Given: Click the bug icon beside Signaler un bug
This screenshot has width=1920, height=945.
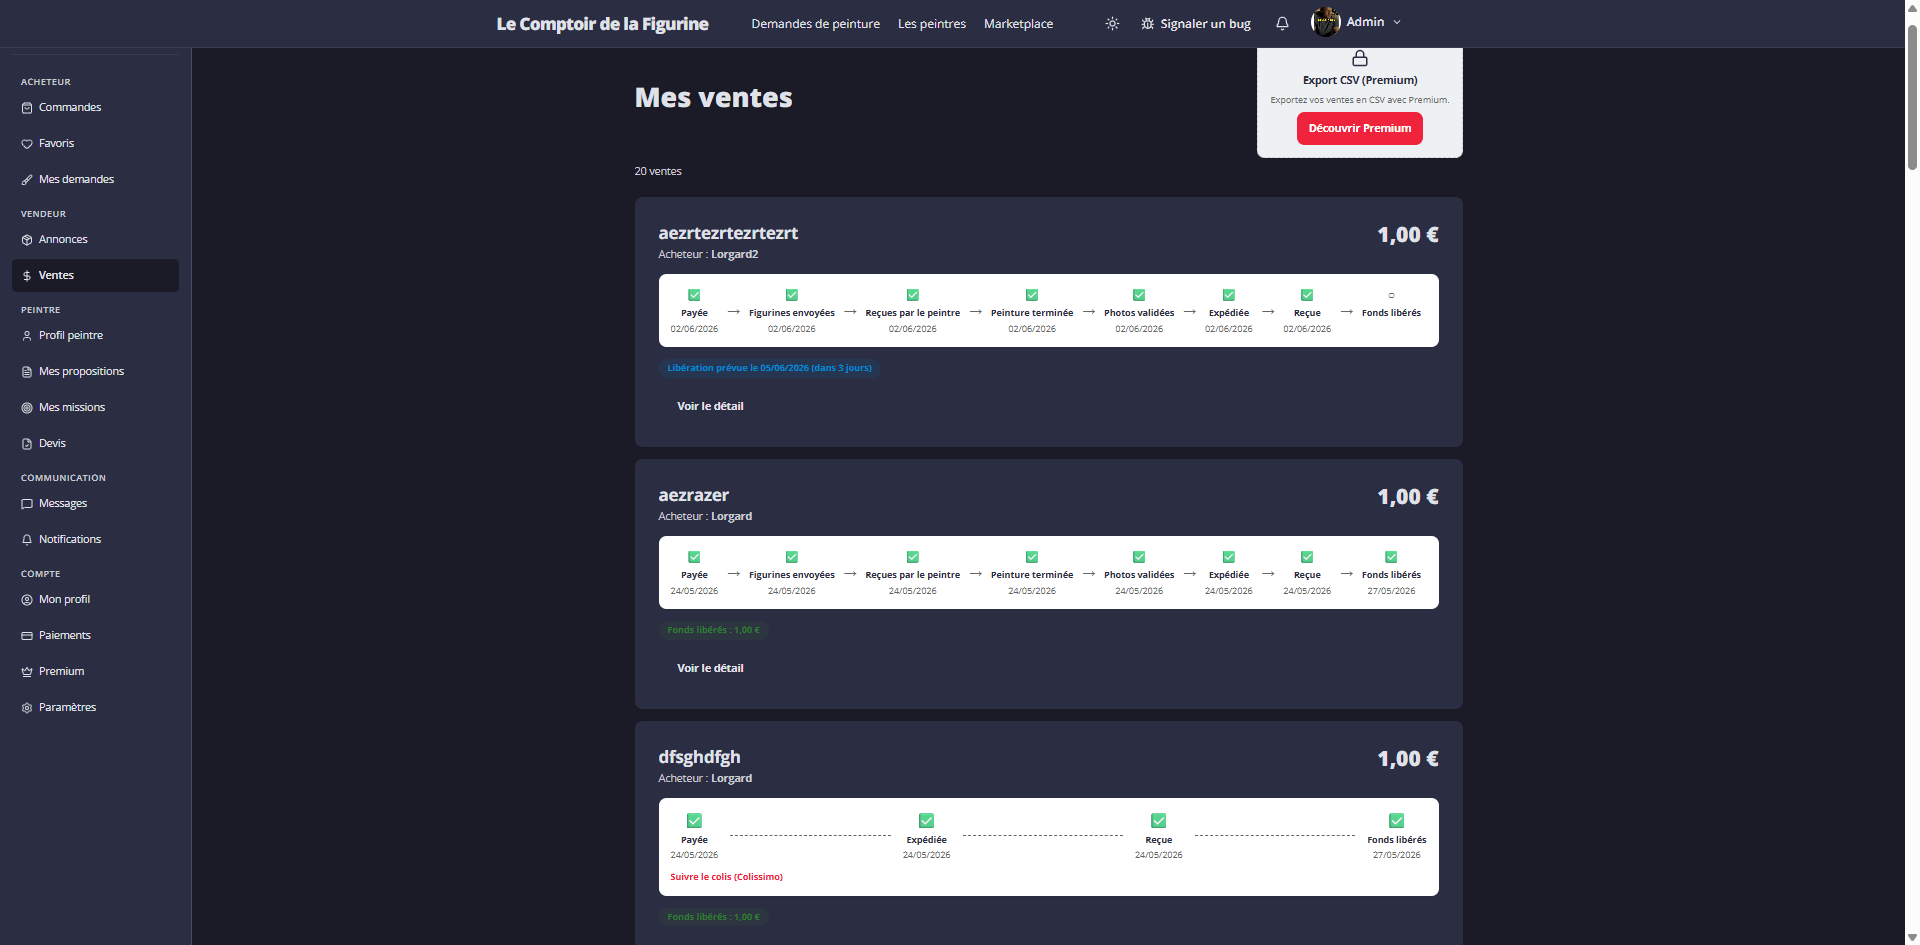Looking at the screenshot, I should click(x=1147, y=23).
